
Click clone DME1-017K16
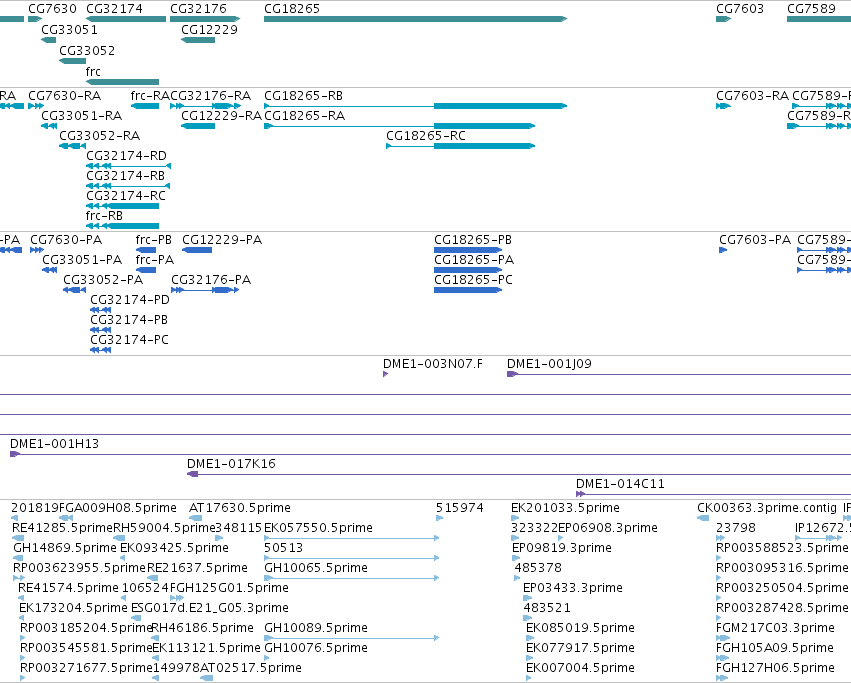click(519, 475)
